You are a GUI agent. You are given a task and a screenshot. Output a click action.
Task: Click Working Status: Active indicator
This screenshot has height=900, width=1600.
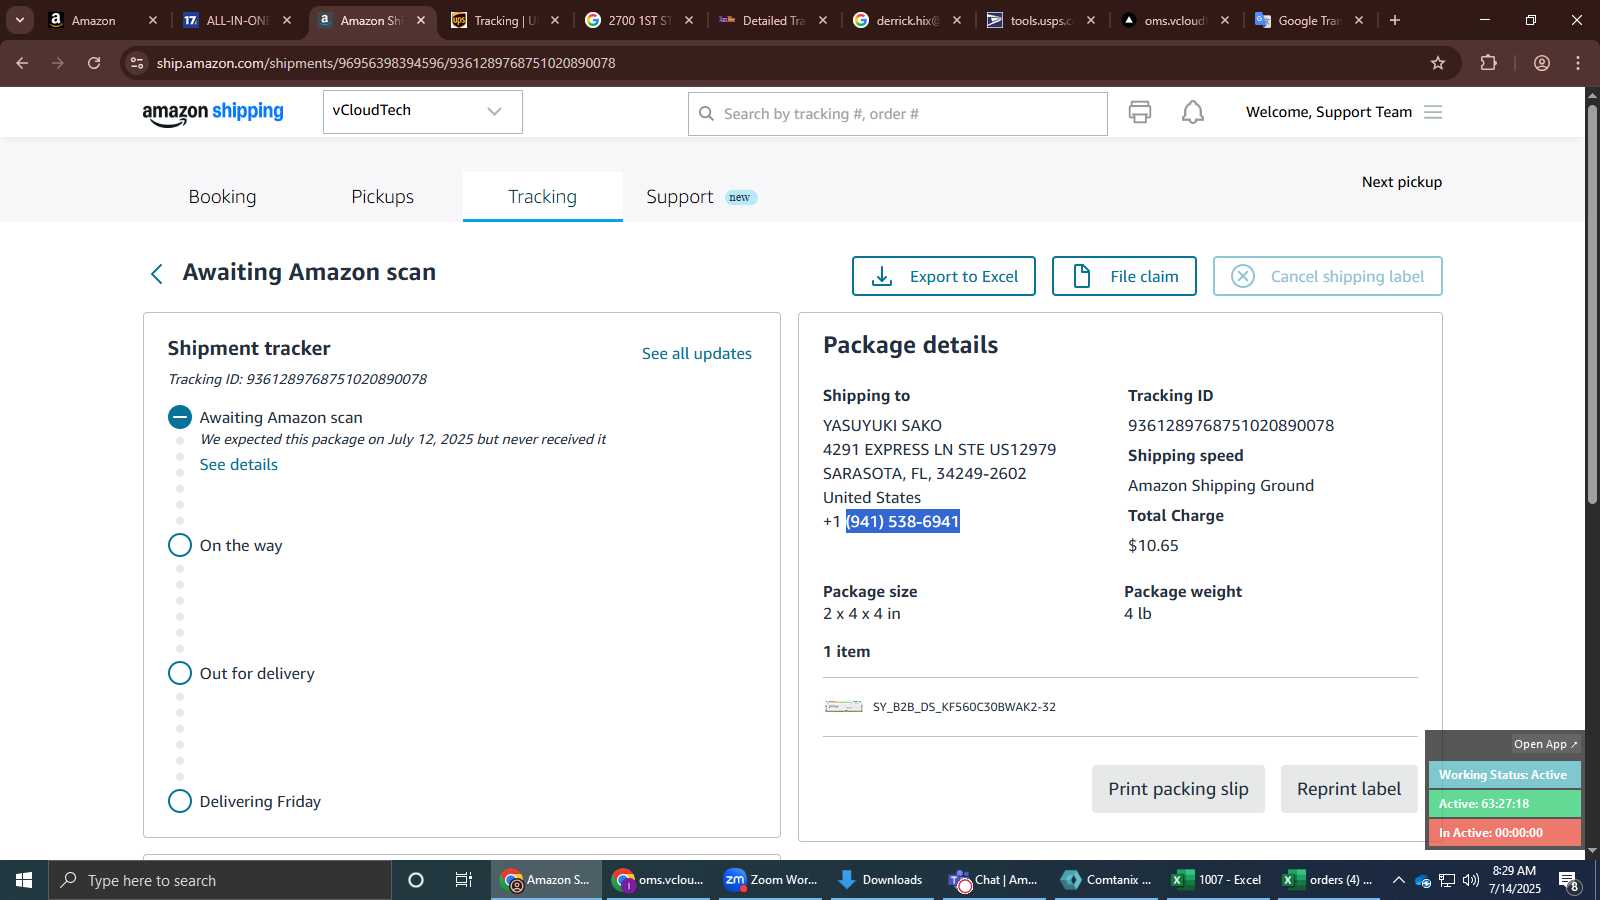[1504, 775]
